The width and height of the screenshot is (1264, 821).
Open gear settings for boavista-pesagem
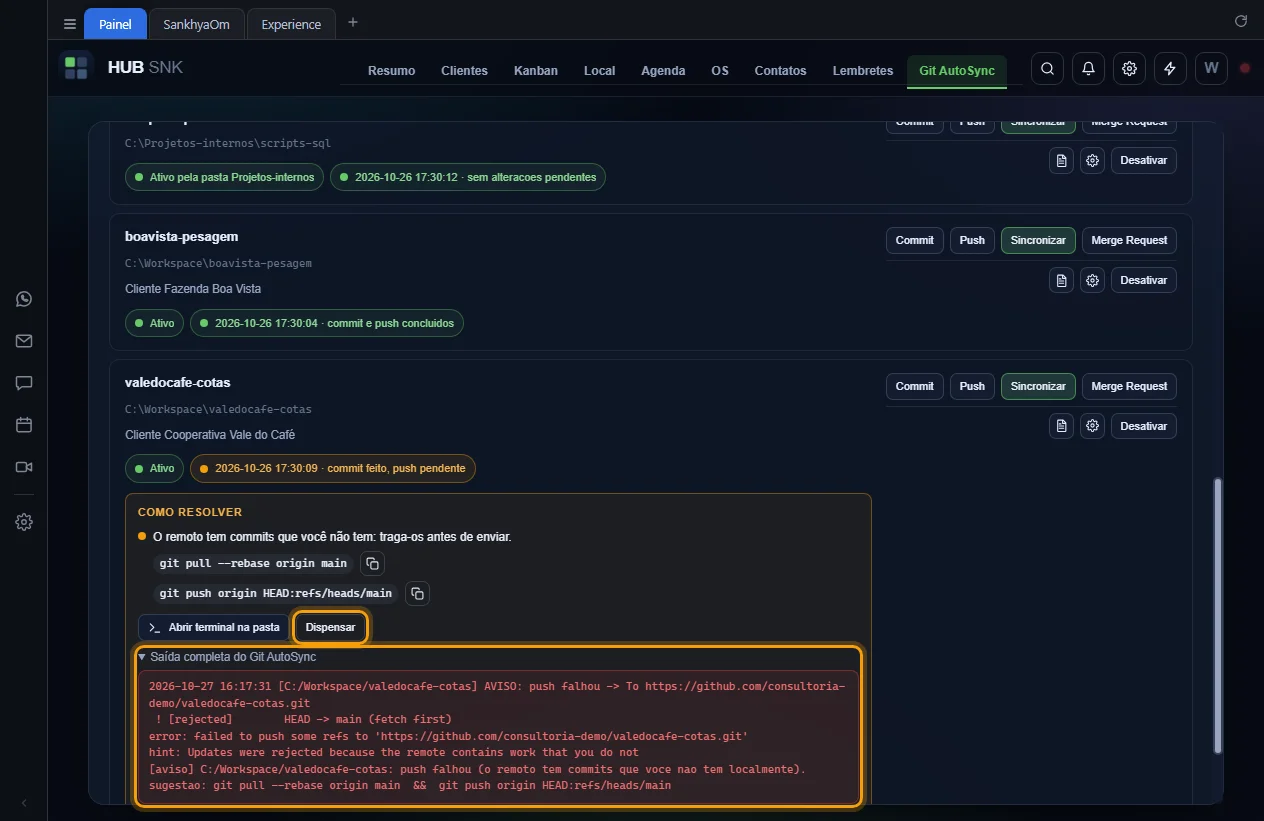click(x=1093, y=280)
